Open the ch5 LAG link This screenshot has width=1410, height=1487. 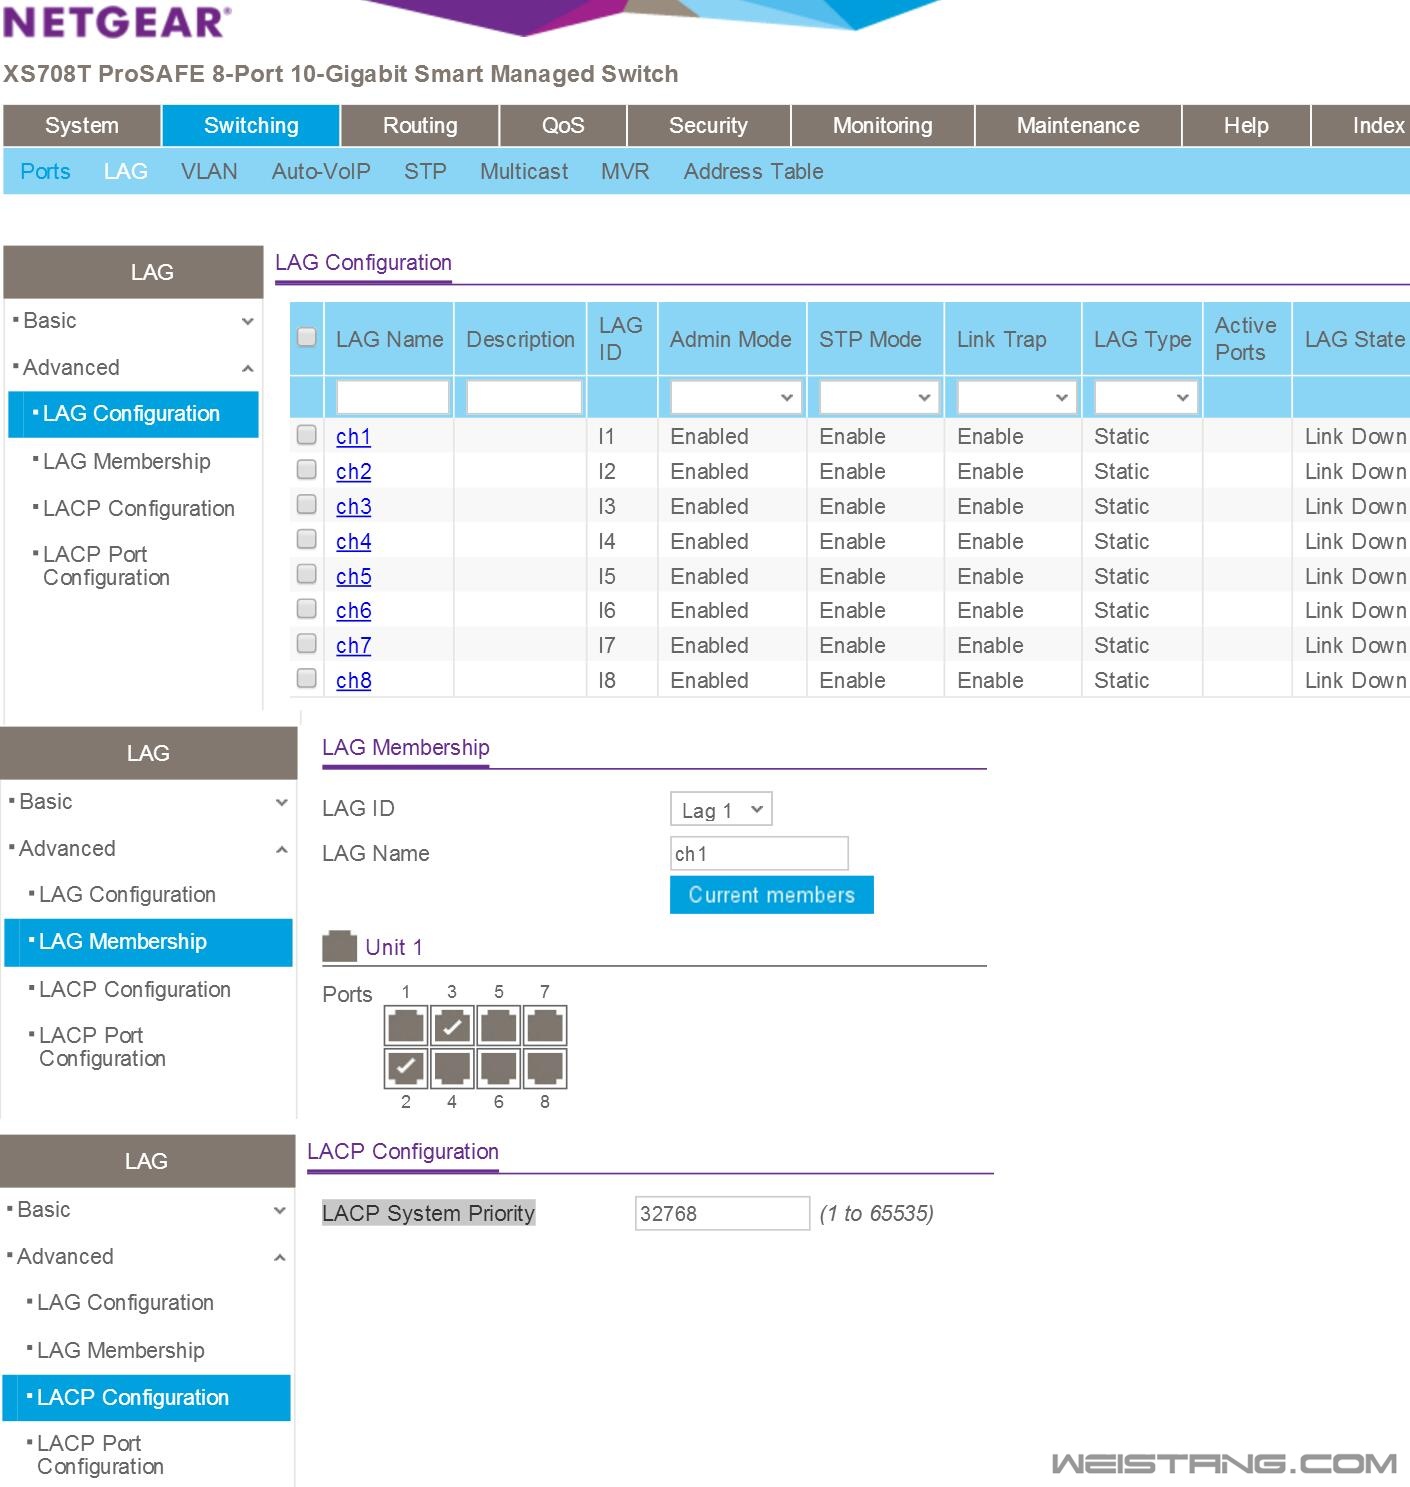point(353,577)
